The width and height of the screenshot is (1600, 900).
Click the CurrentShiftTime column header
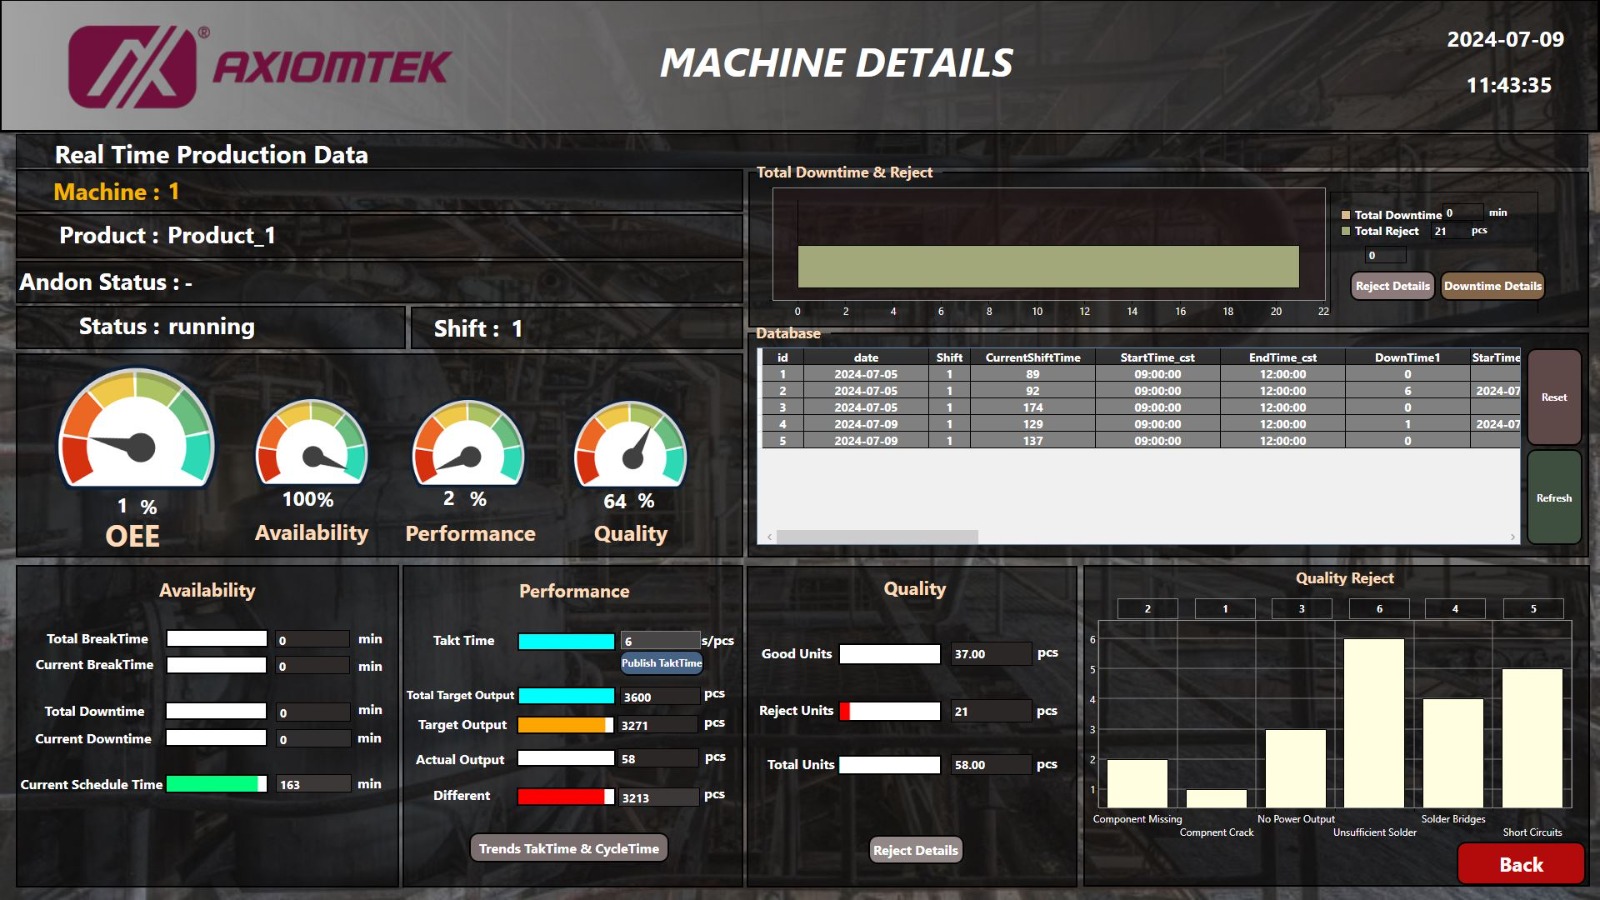pos(1033,357)
